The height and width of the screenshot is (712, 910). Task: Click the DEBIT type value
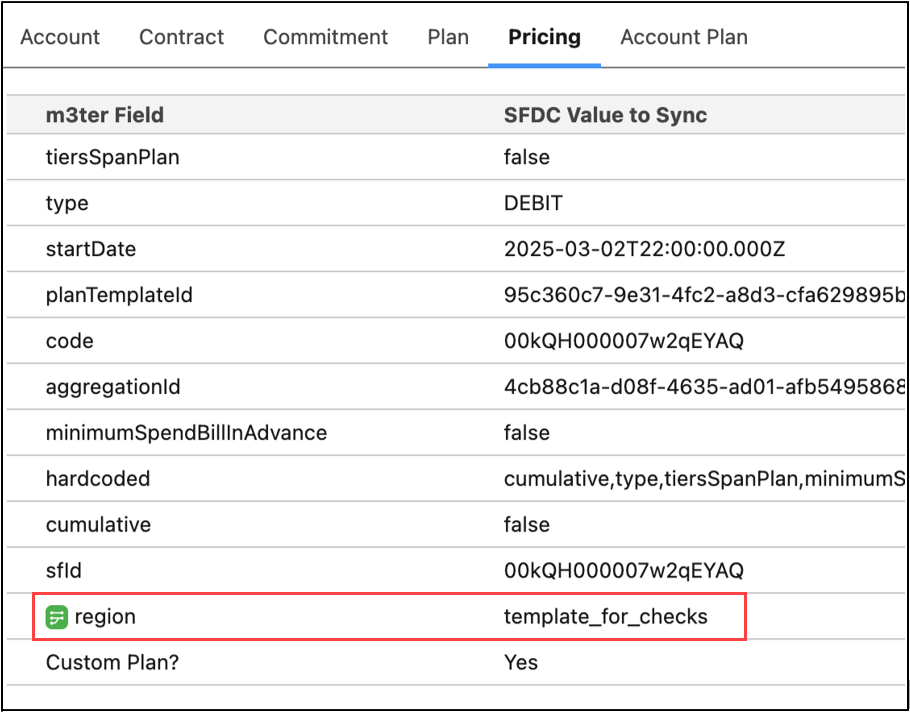533,203
